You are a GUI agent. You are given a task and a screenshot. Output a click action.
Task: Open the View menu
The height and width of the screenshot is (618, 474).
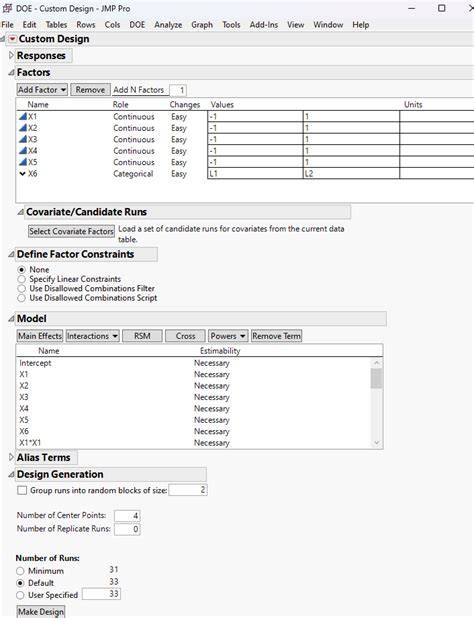pos(296,24)
